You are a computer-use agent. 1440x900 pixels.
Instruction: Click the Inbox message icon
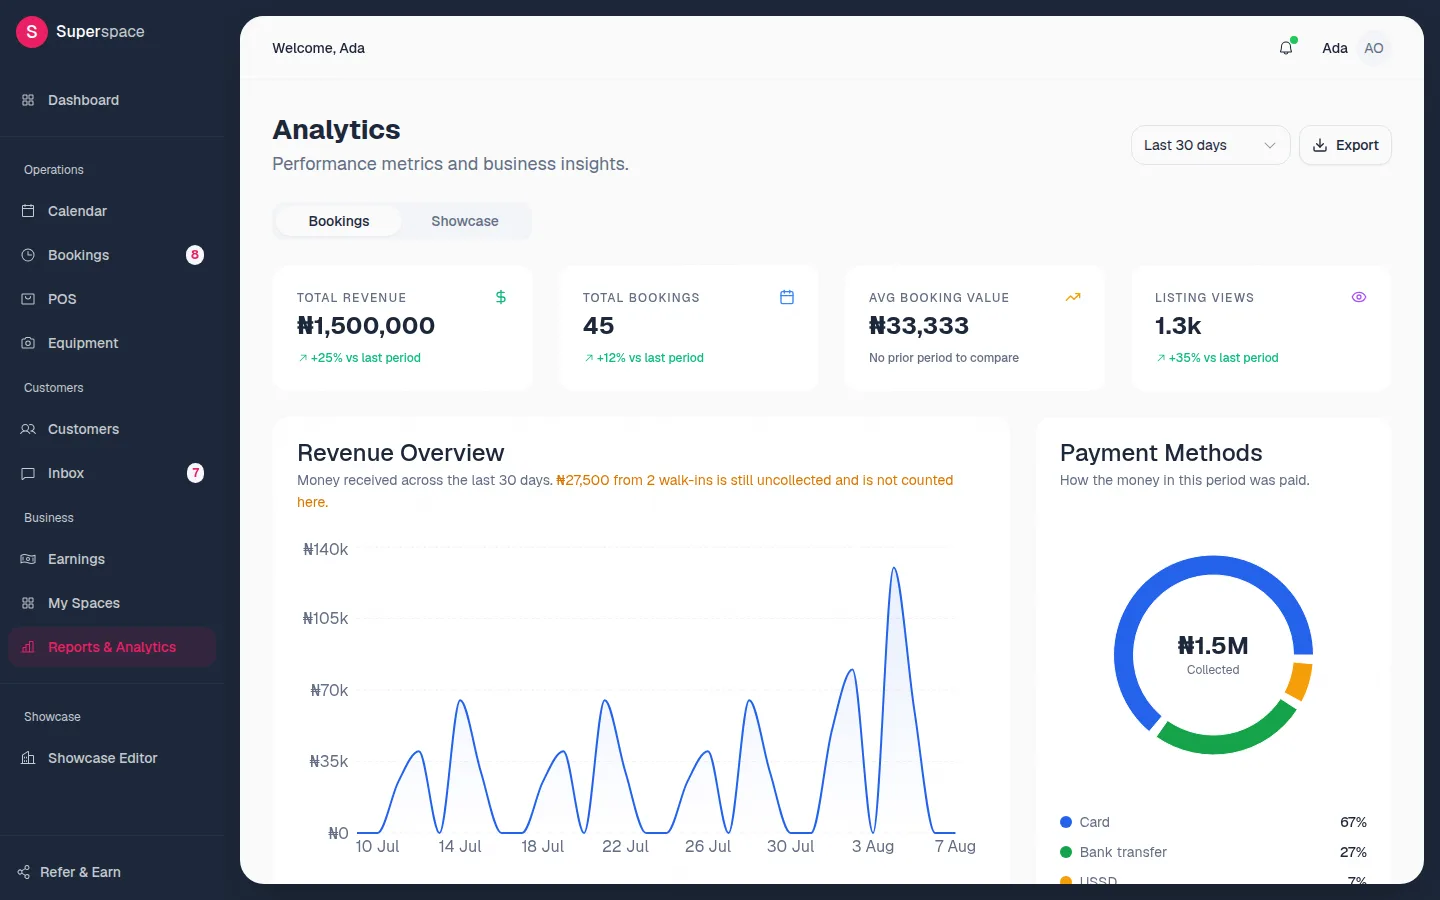pyautogui.click(x=28, y=473)
